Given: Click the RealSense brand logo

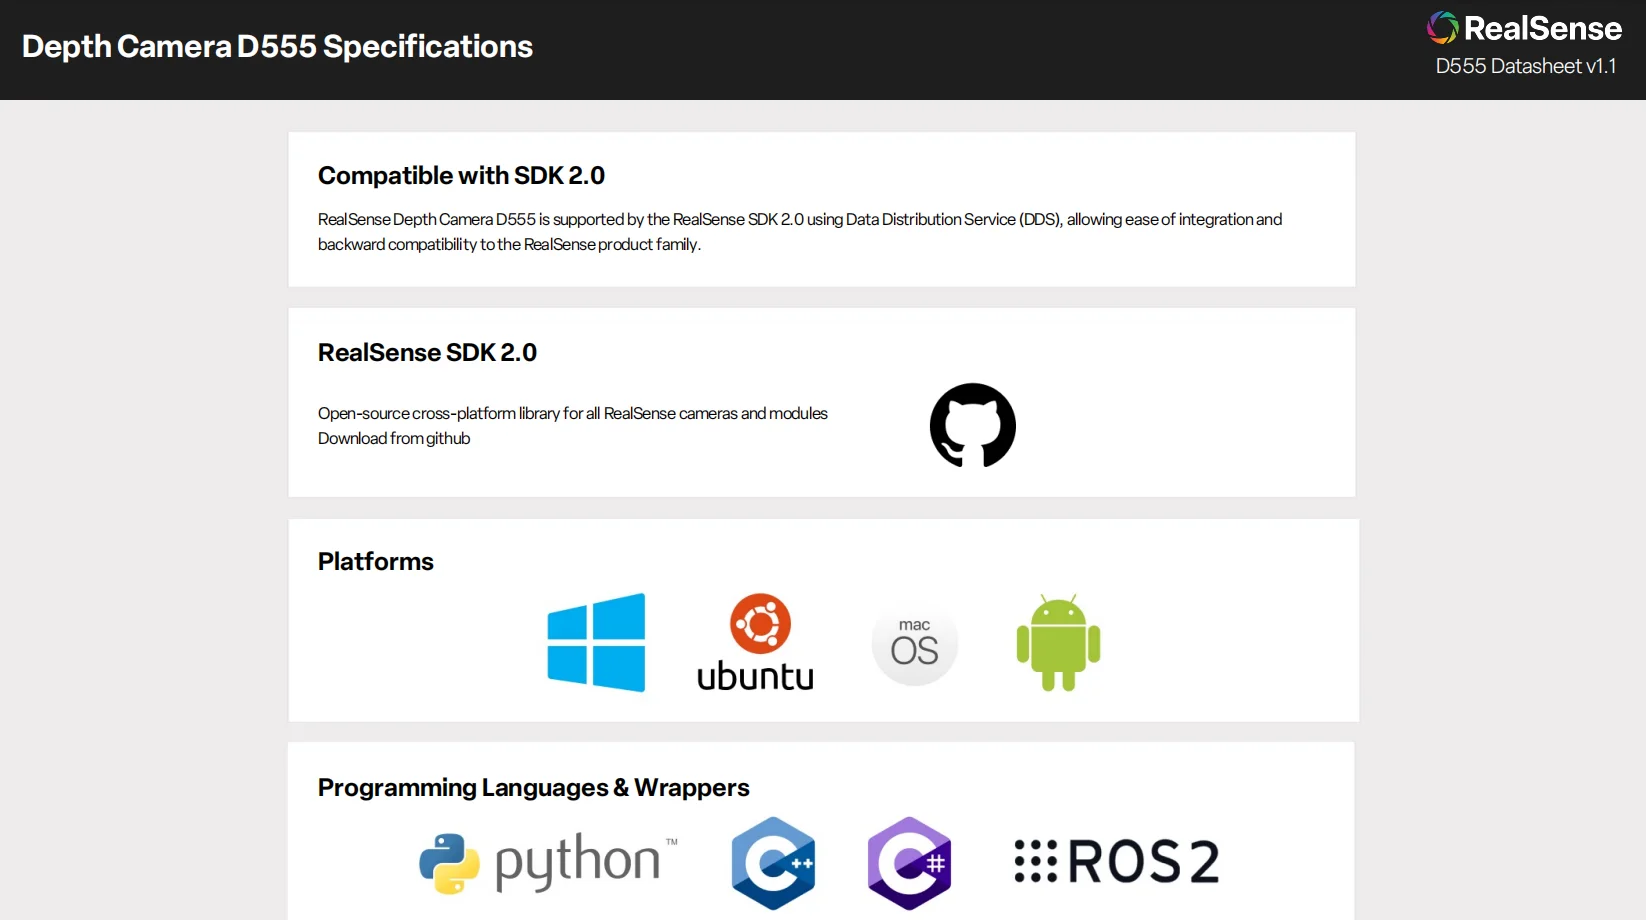Looking at the screenshot, I should [x=1524, y=28].
